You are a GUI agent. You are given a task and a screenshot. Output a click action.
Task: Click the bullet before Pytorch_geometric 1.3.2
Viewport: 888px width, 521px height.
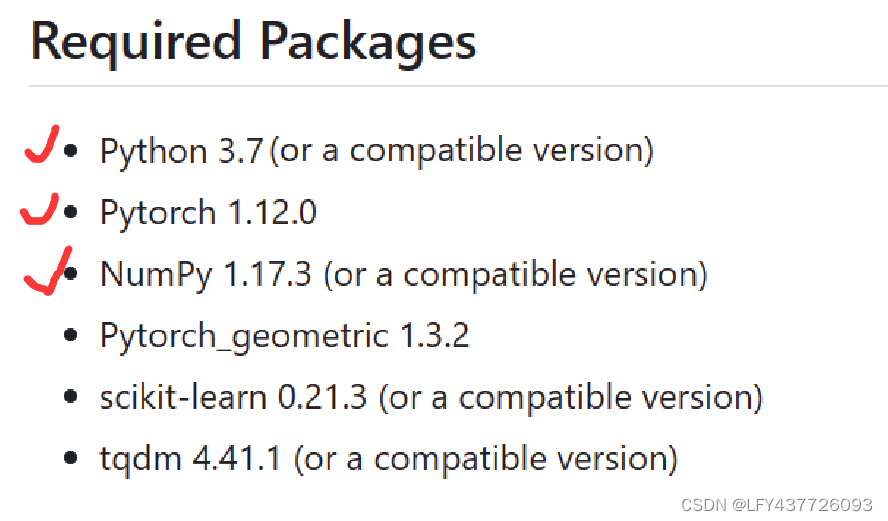(70, 335)
